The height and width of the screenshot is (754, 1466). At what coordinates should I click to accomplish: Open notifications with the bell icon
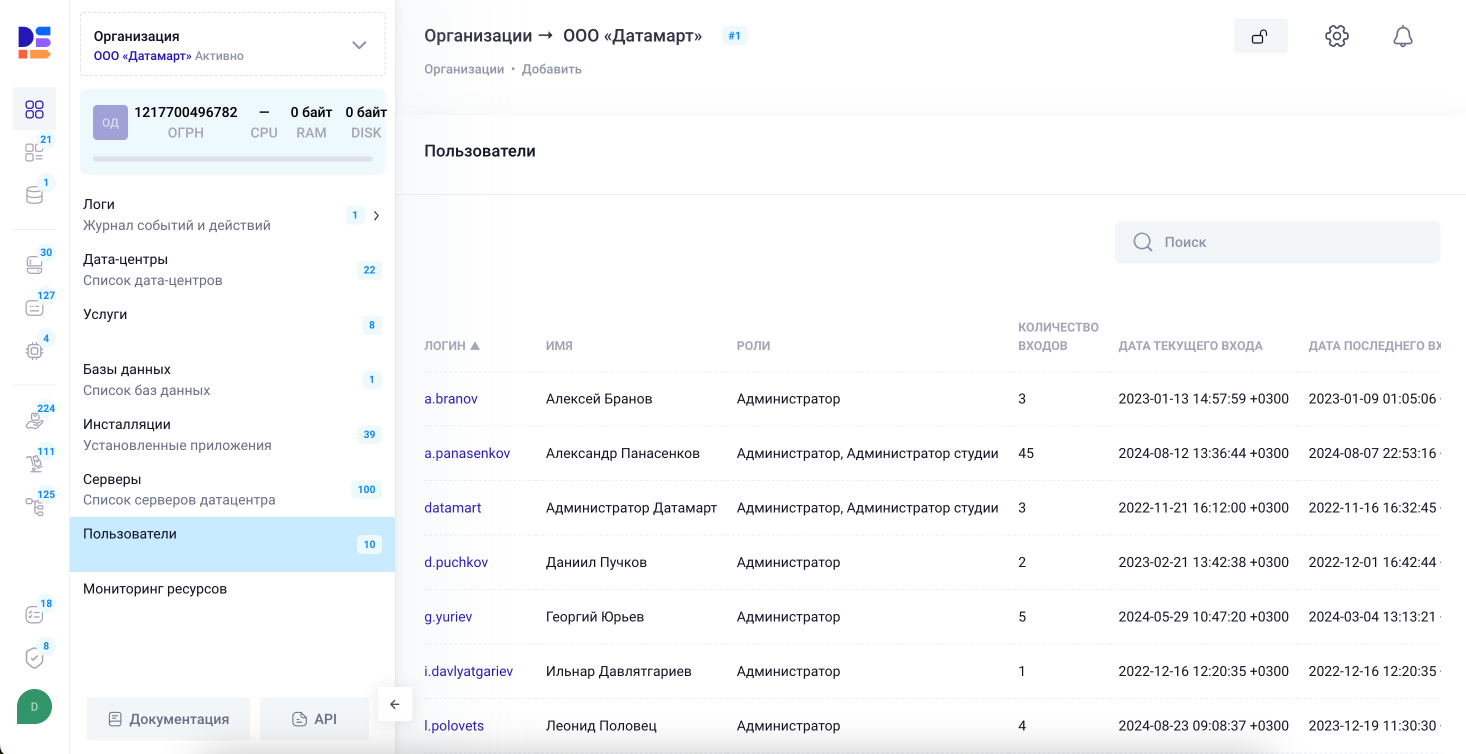1402,35
